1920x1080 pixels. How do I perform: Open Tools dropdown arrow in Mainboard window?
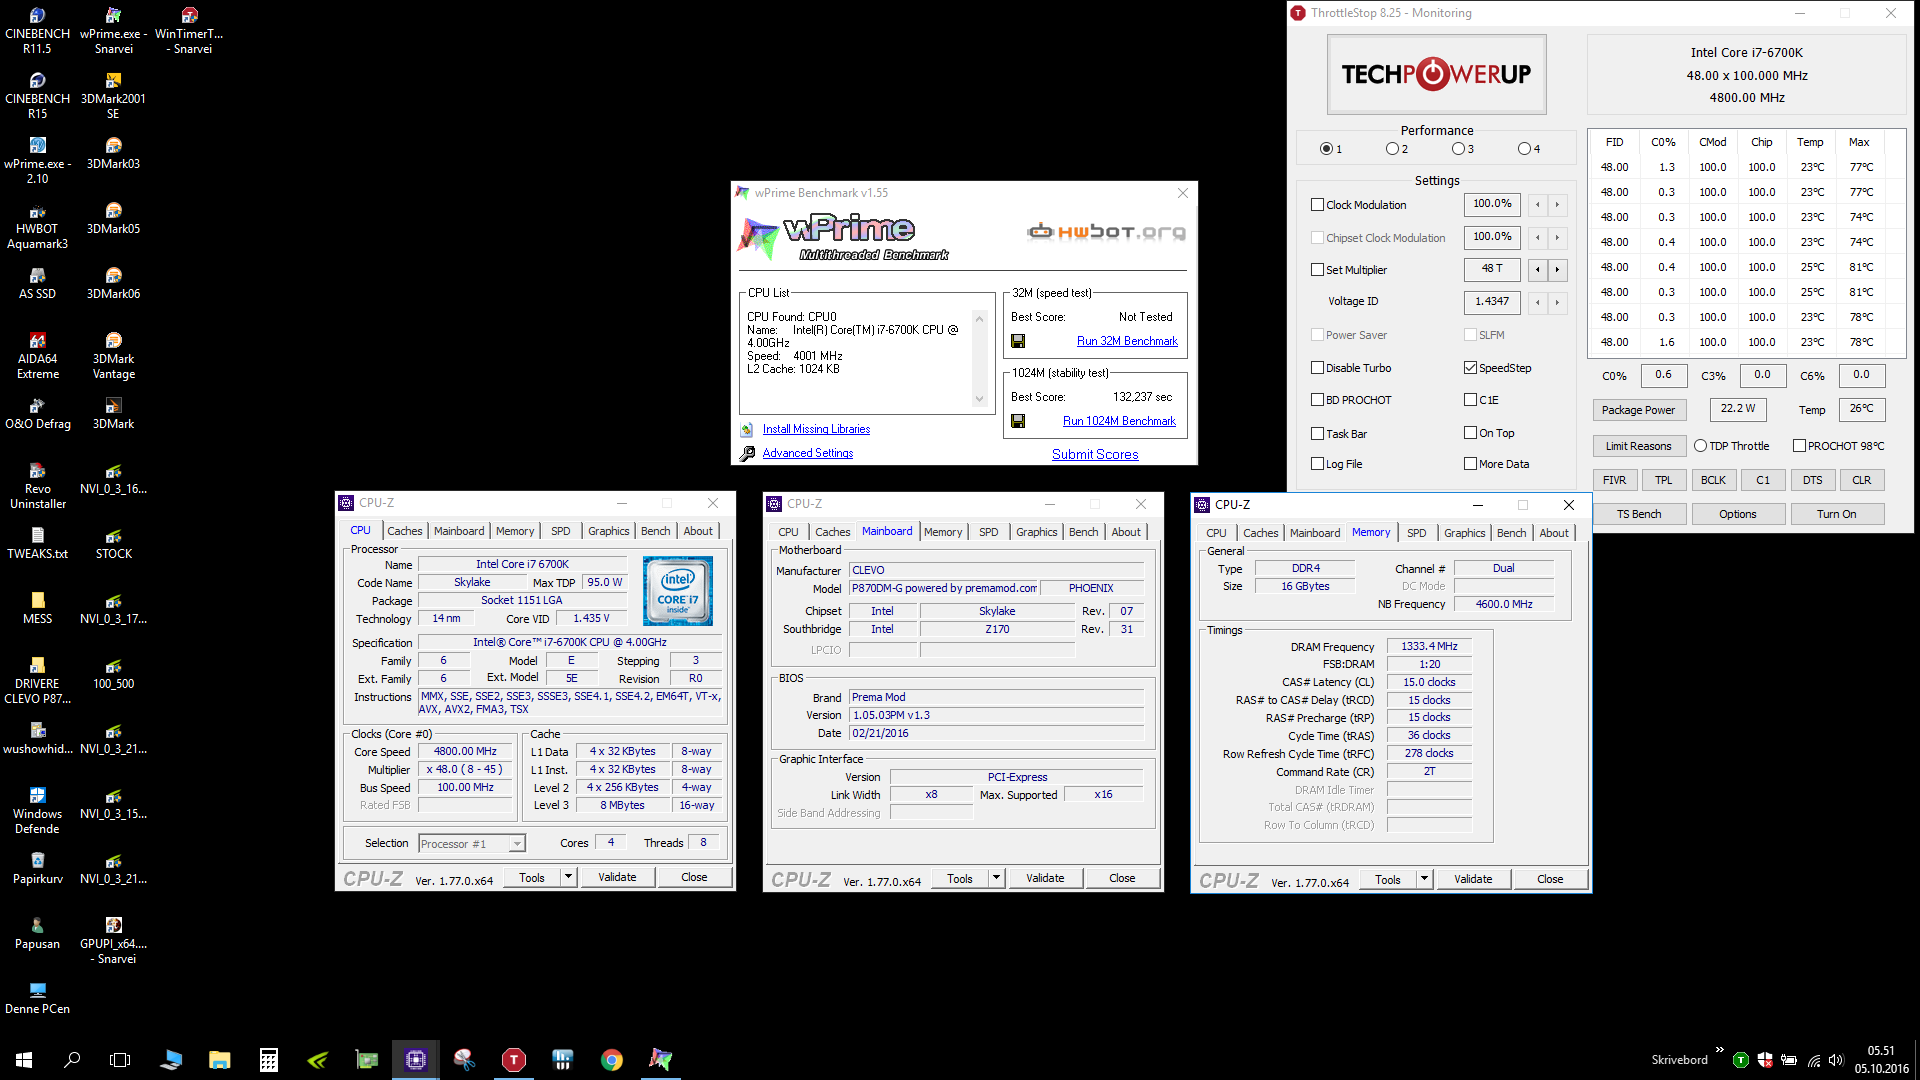[996, 878]
